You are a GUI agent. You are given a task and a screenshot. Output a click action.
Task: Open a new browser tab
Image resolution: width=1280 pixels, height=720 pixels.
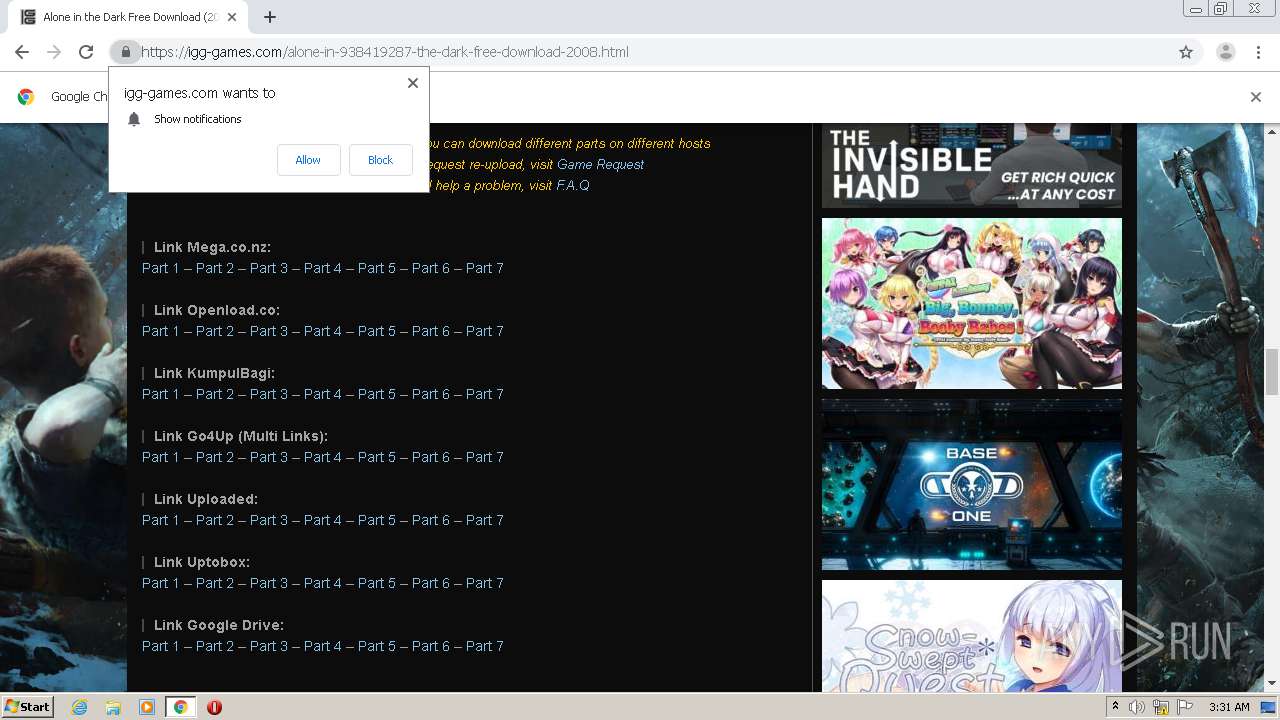pyautogui.click(x=270, y=17)
